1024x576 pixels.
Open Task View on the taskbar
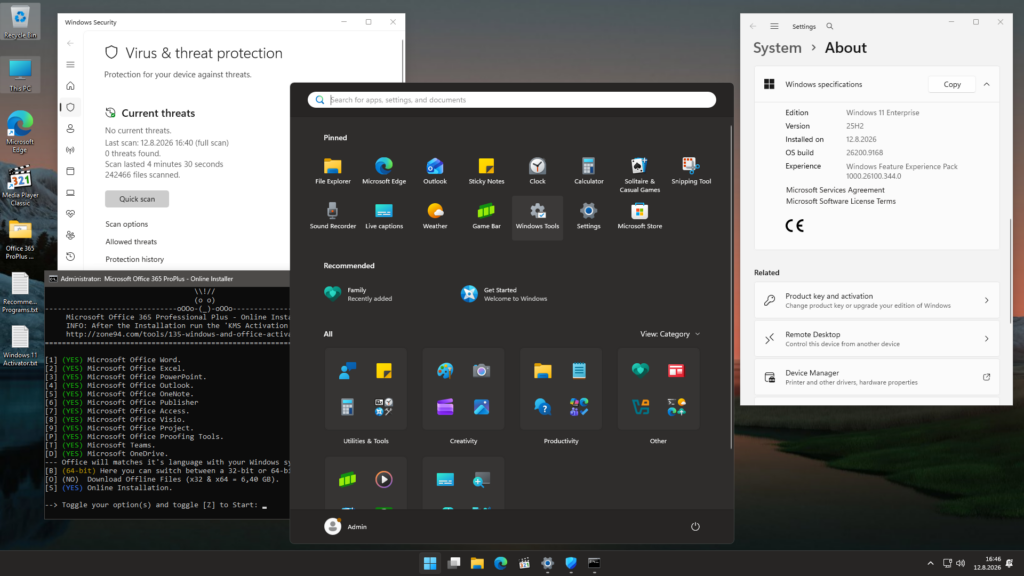point(454,563)
